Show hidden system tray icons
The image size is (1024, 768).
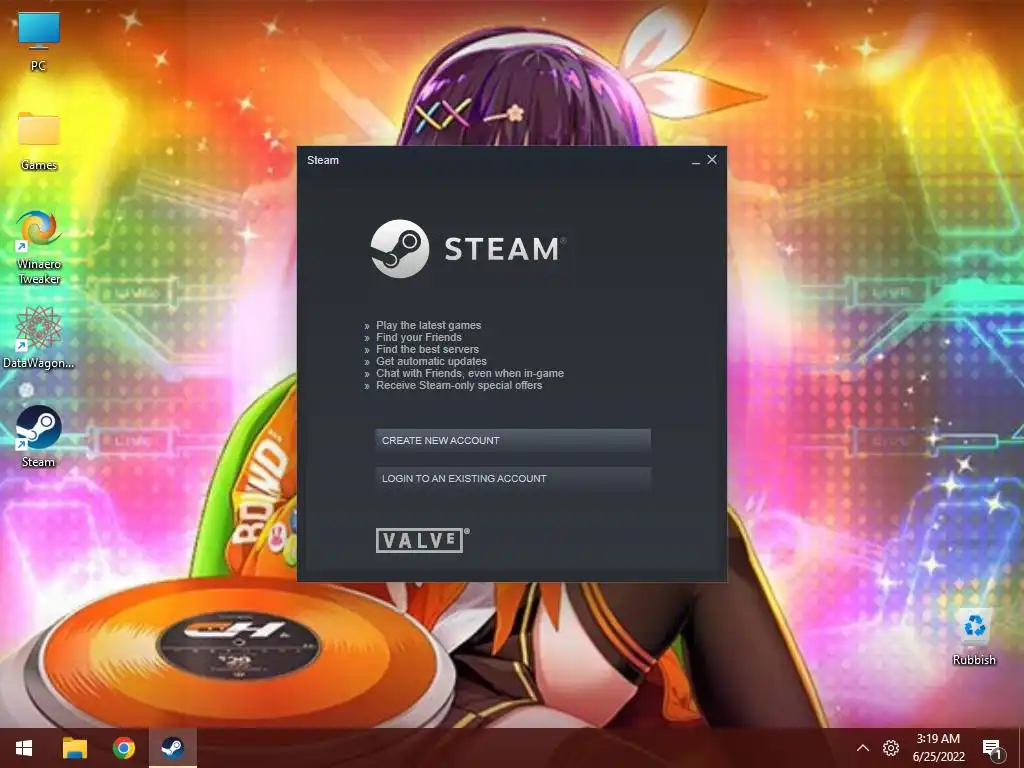(x=863, y=748)
